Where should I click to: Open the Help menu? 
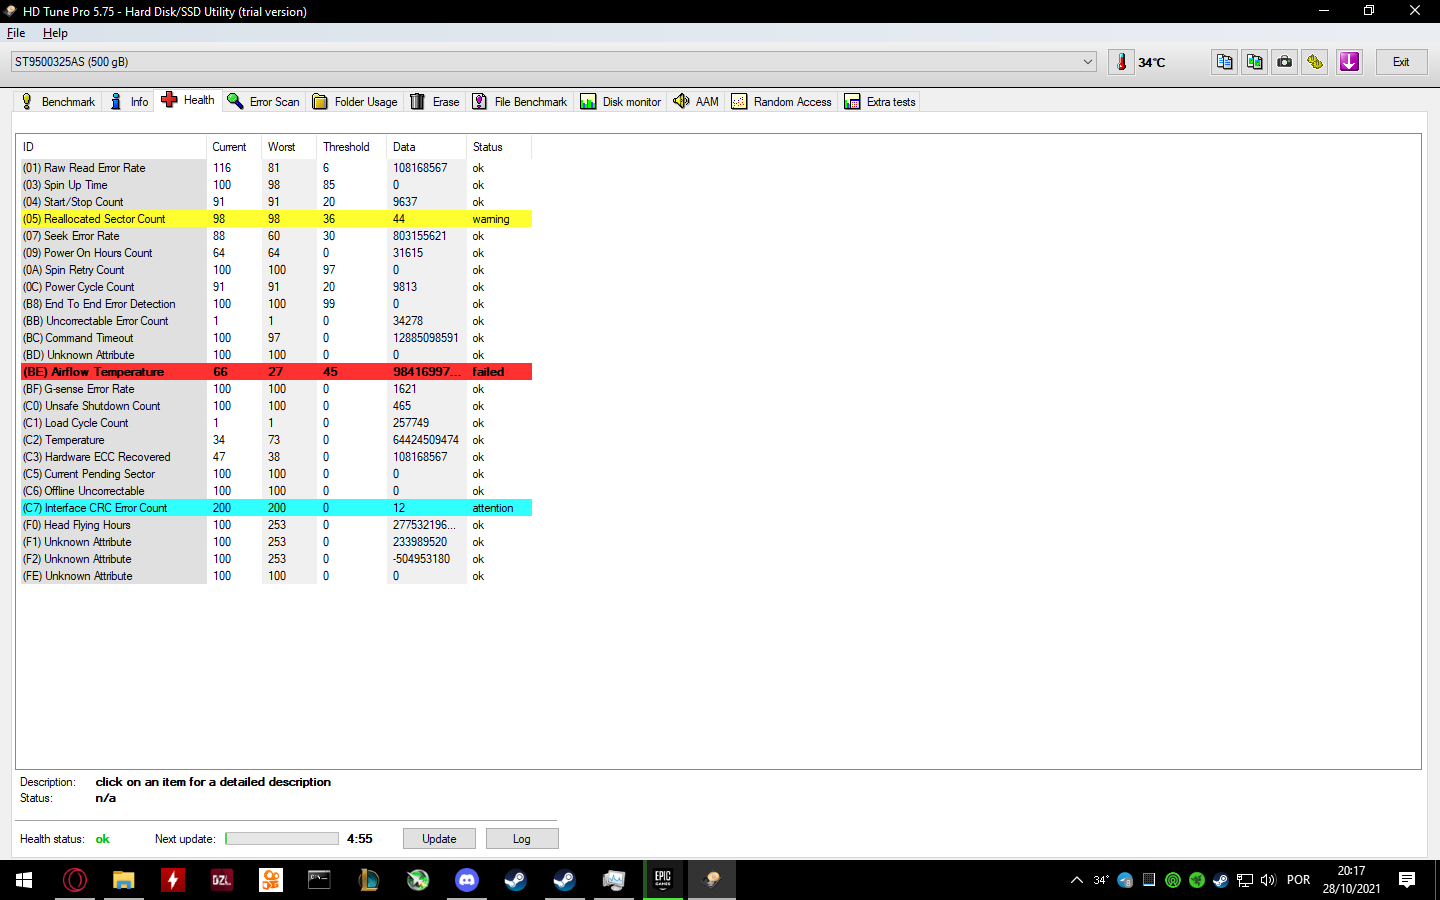click(x=55, y=33)
